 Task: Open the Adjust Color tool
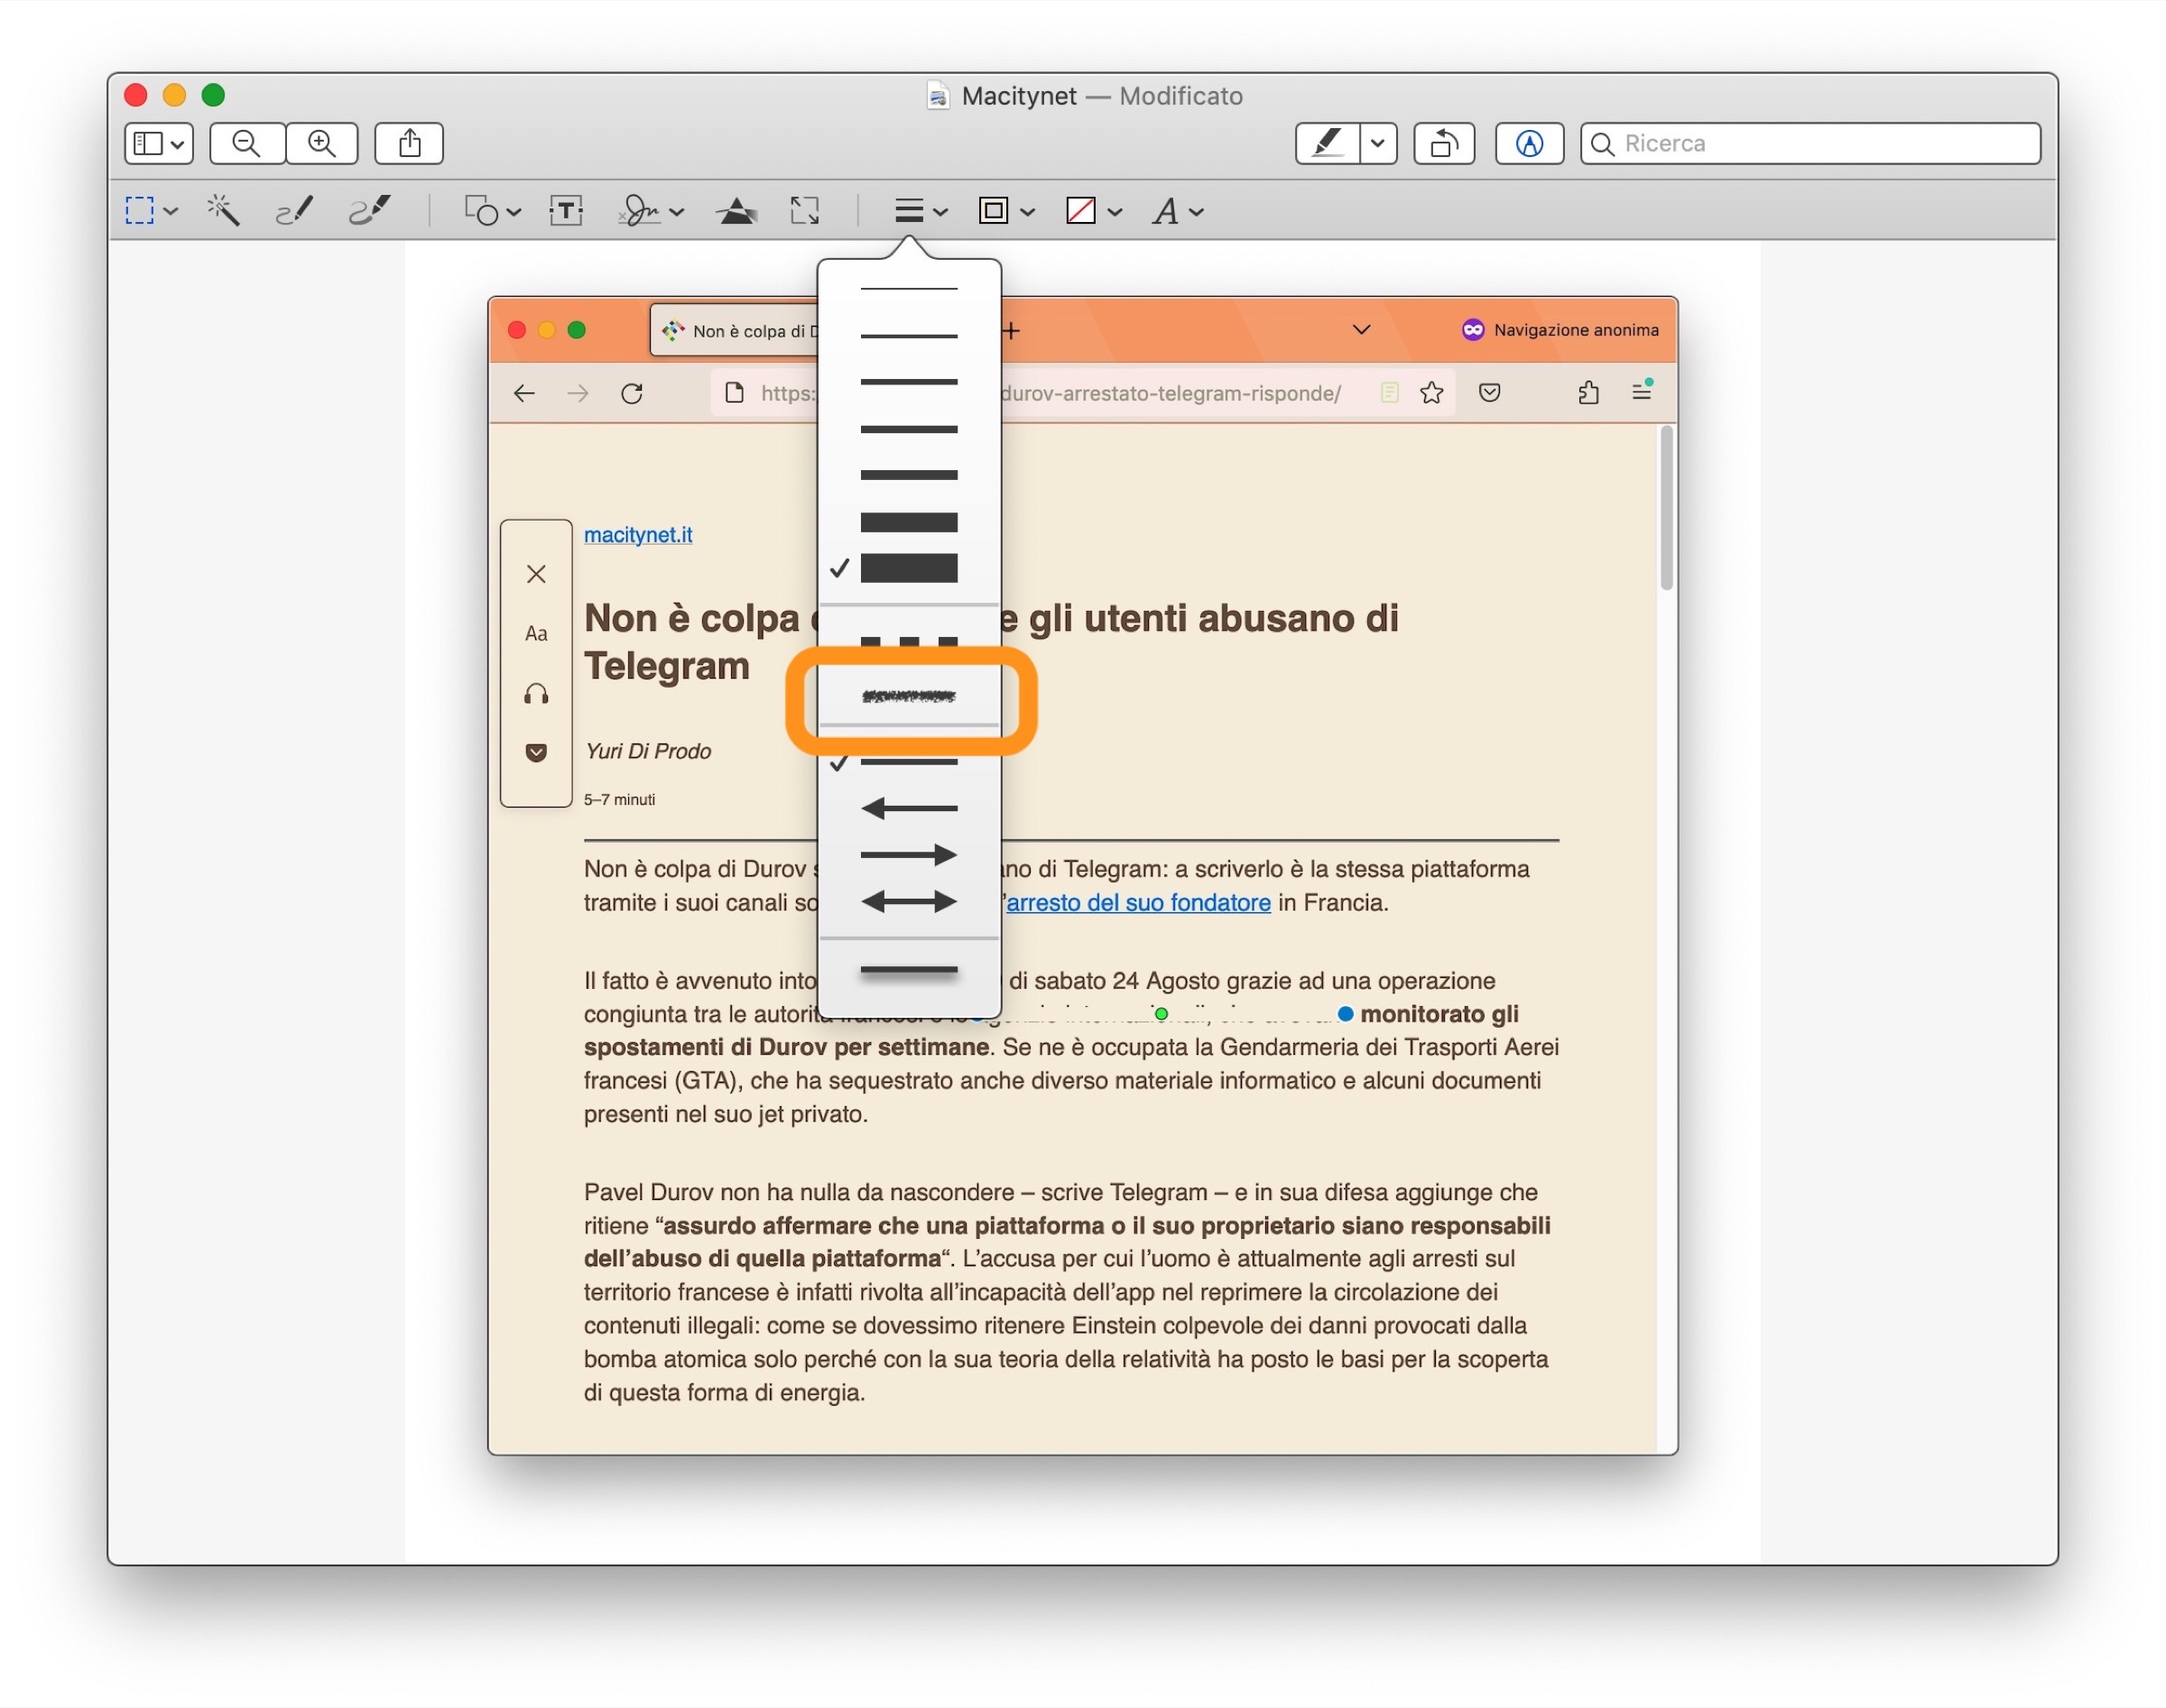pos(736,211)
